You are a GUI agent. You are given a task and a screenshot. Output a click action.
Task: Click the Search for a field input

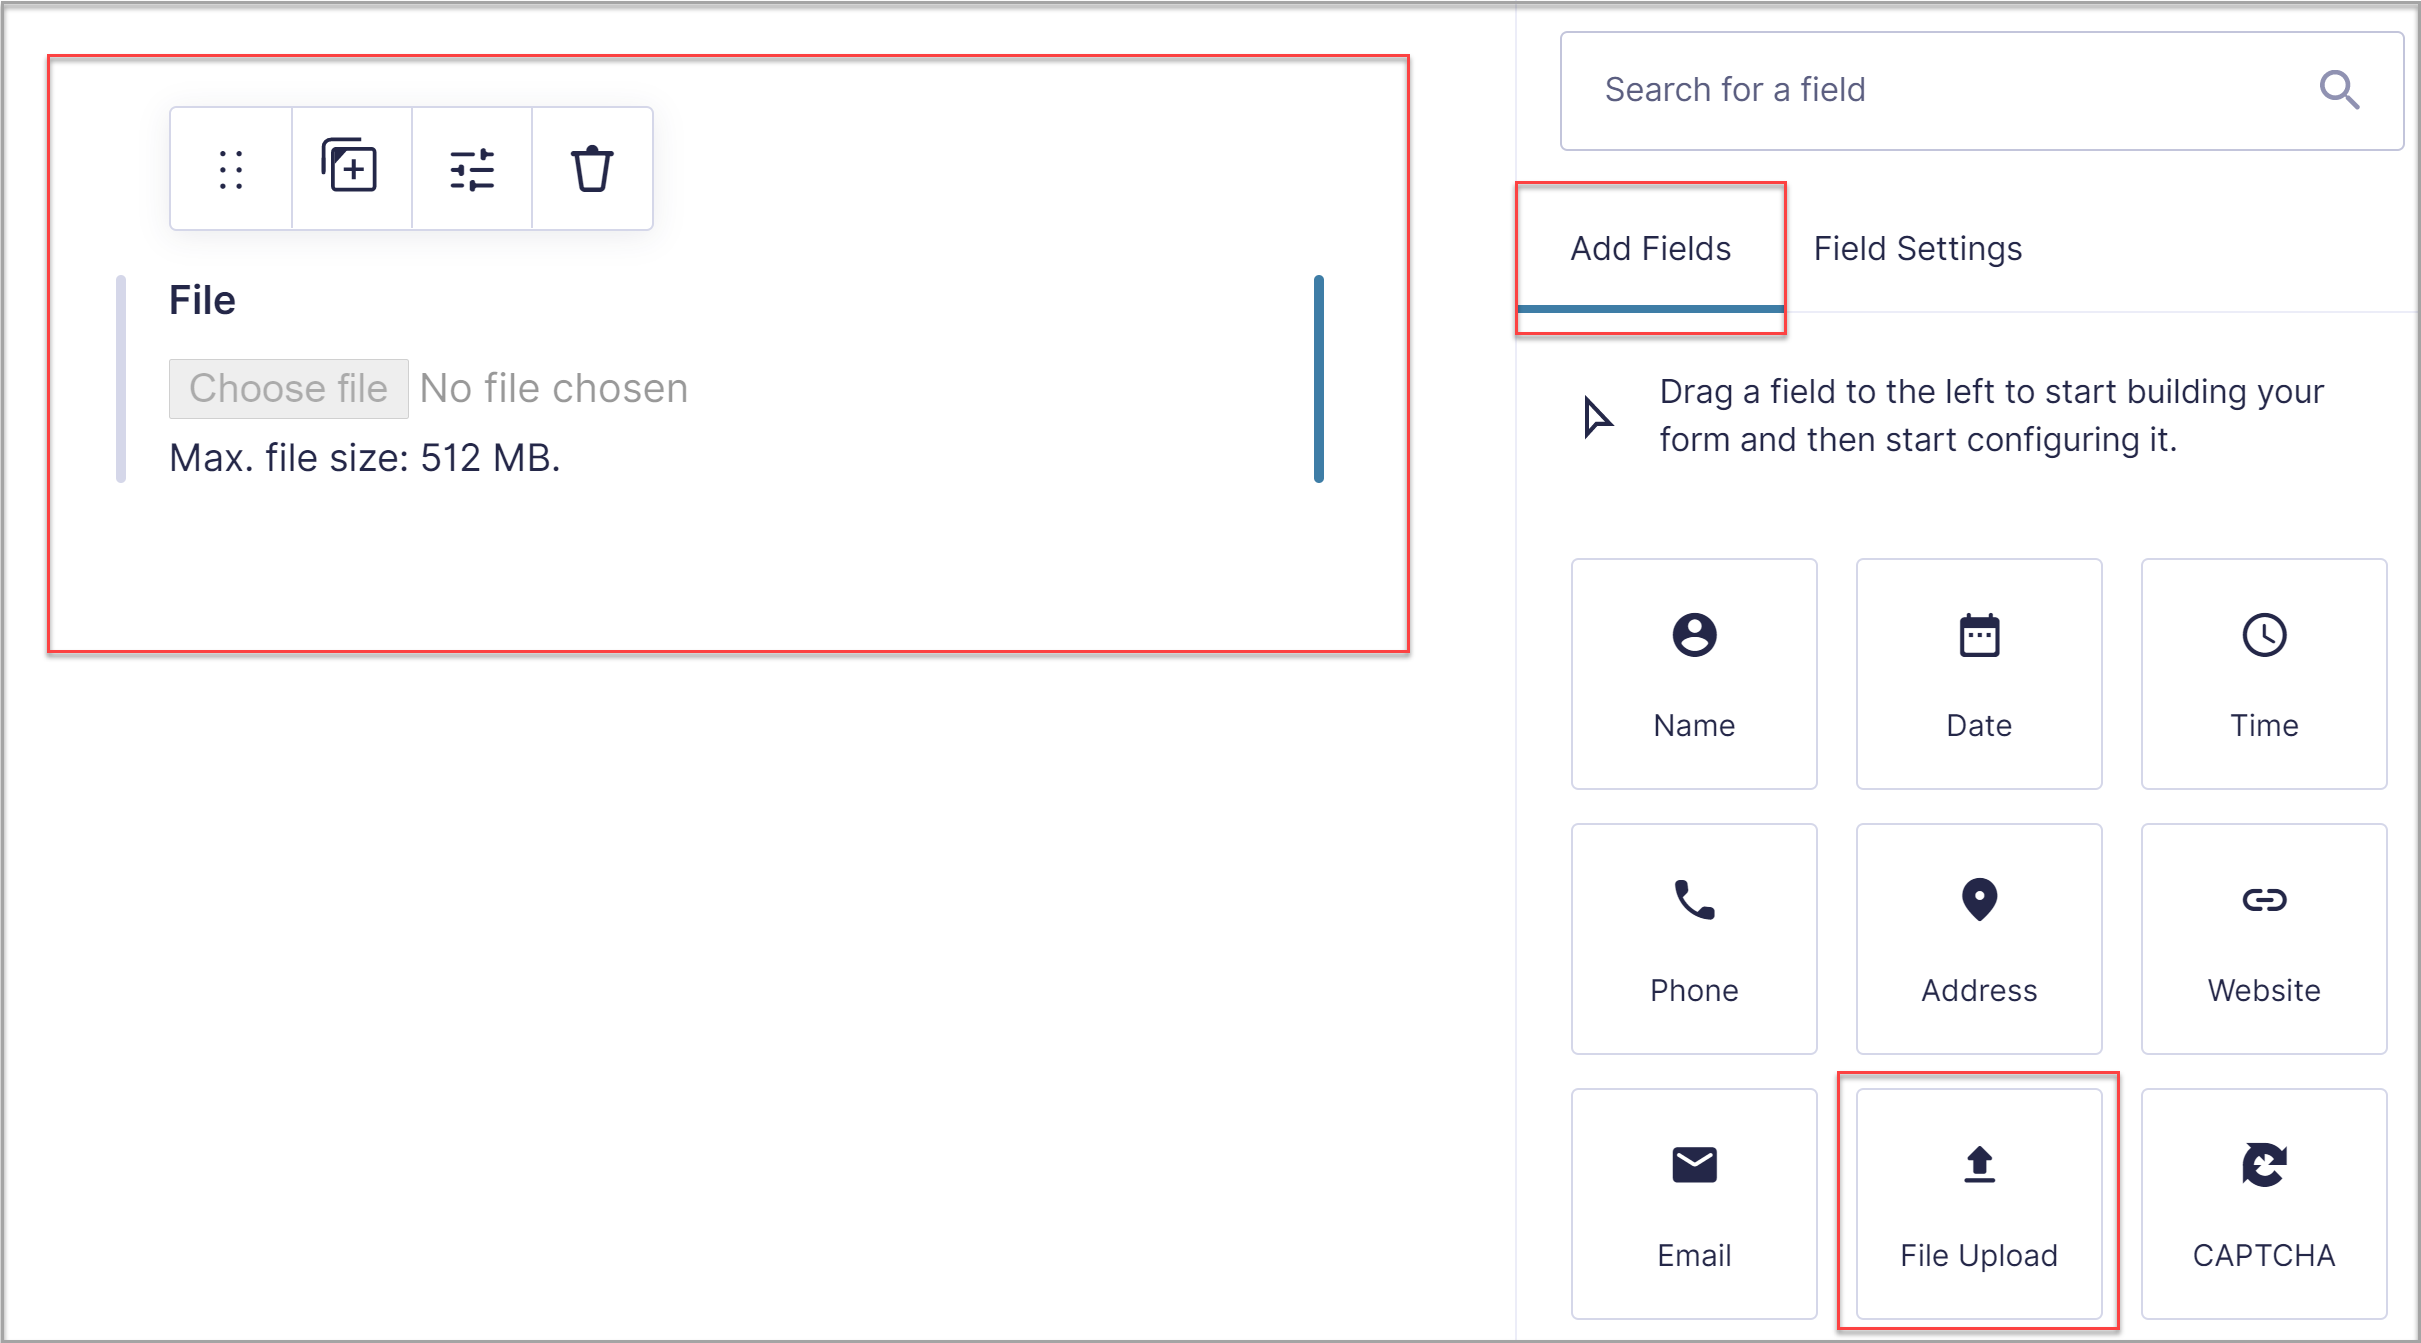tap(1979, 91)
